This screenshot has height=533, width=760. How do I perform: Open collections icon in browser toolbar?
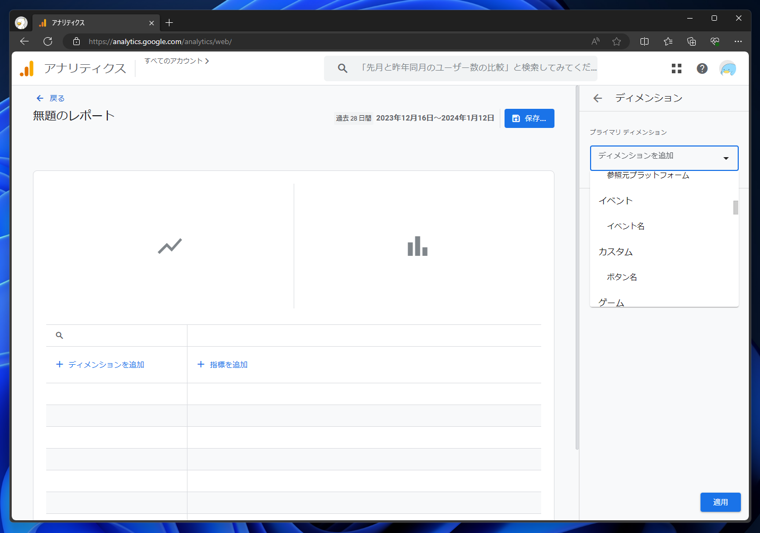(691, 42)
